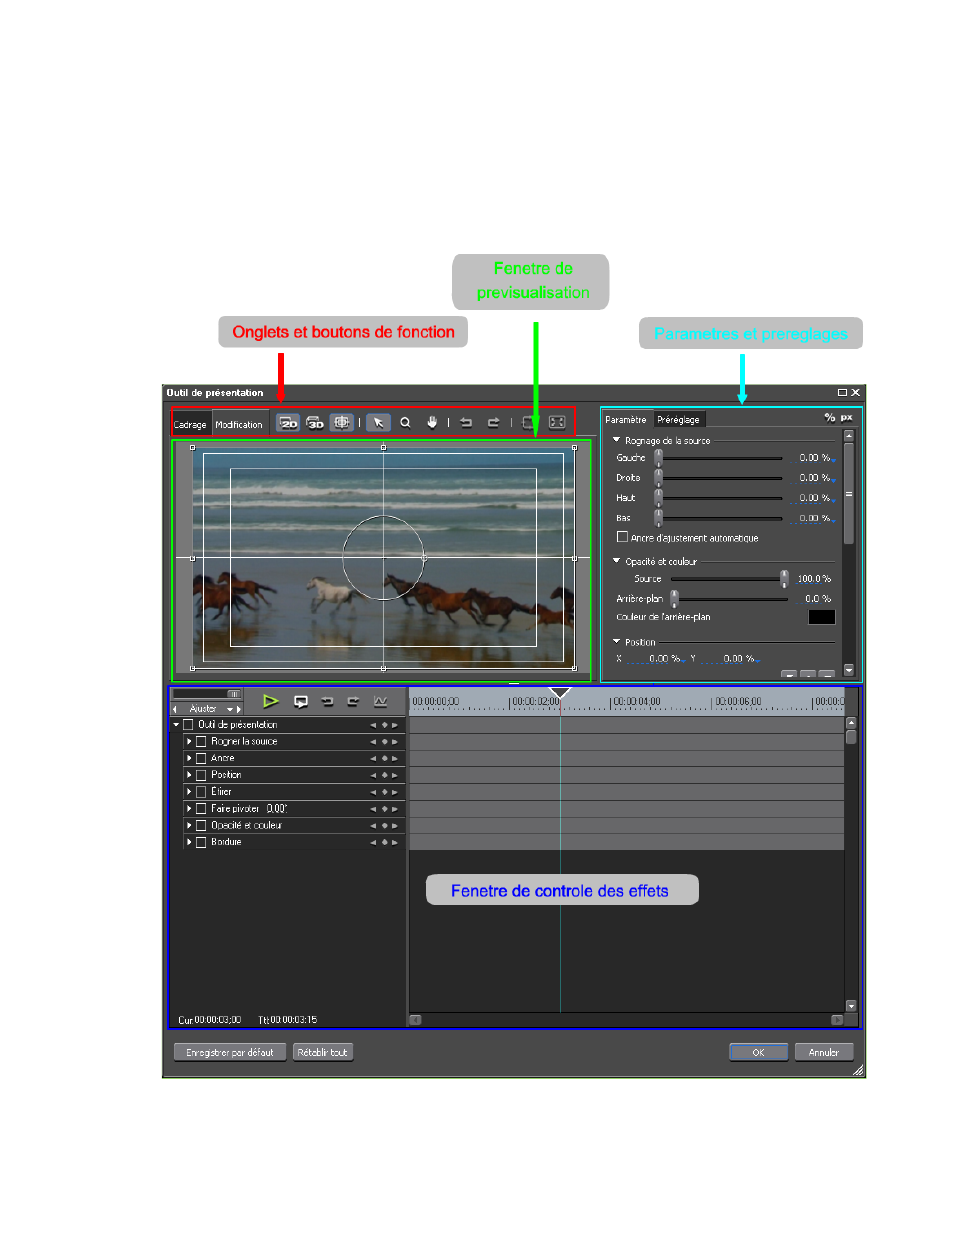
Task: Enable the Faire pivoter checkbox
Action: [201, 809]
